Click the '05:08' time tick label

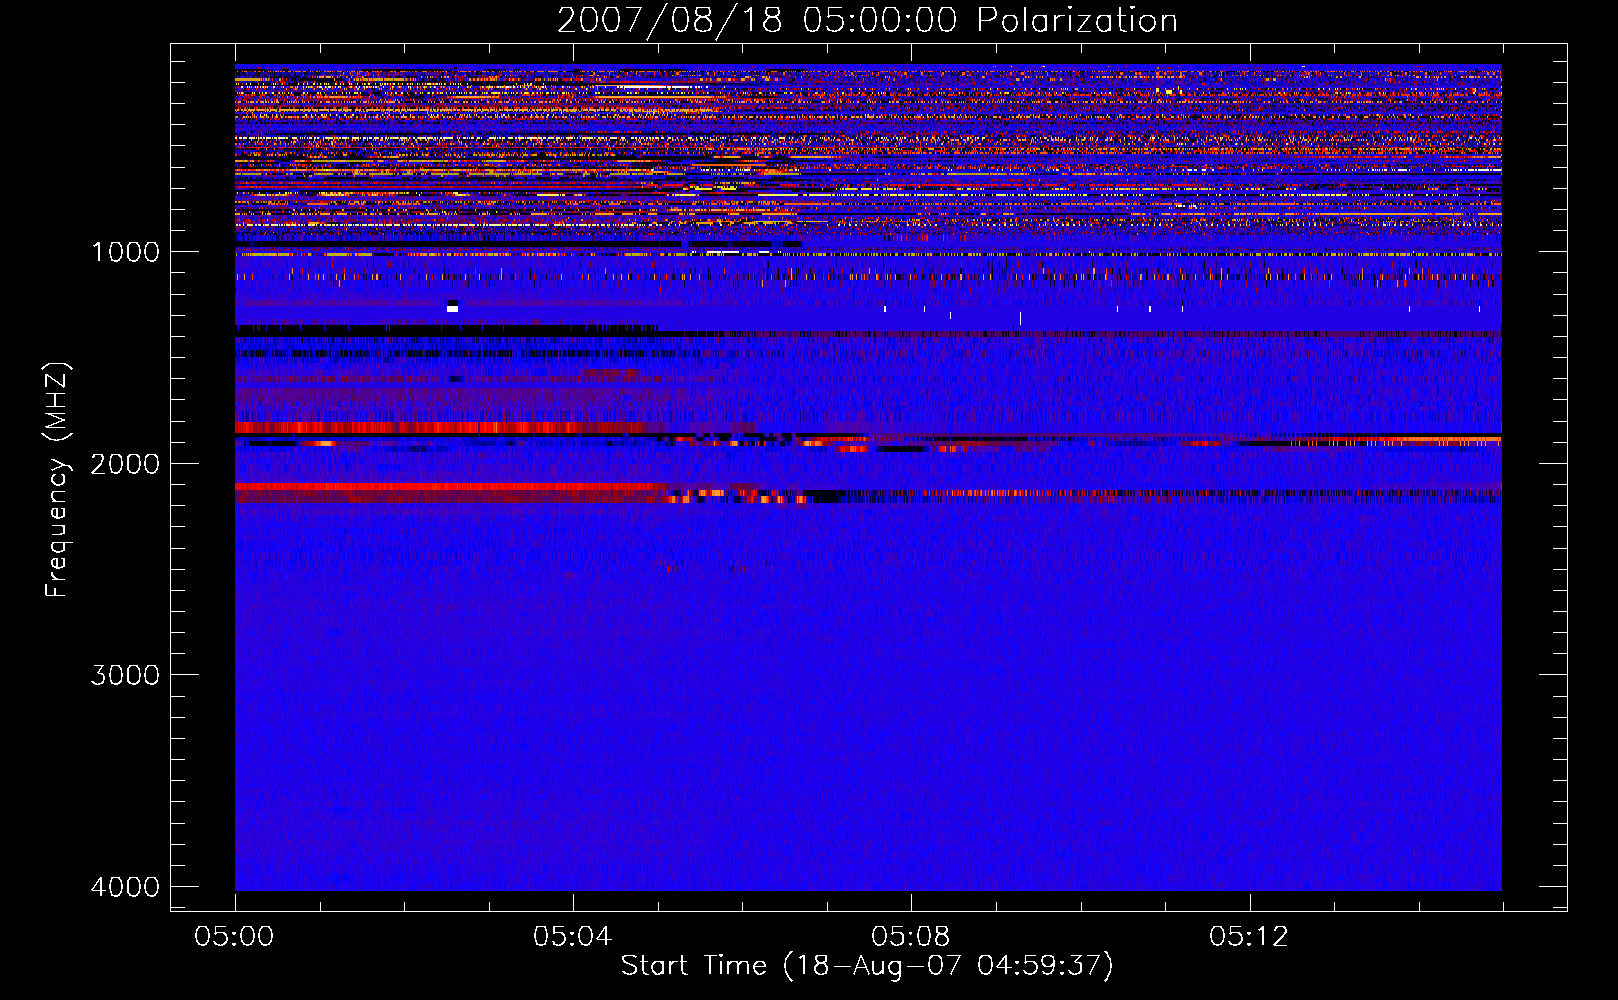910,937
